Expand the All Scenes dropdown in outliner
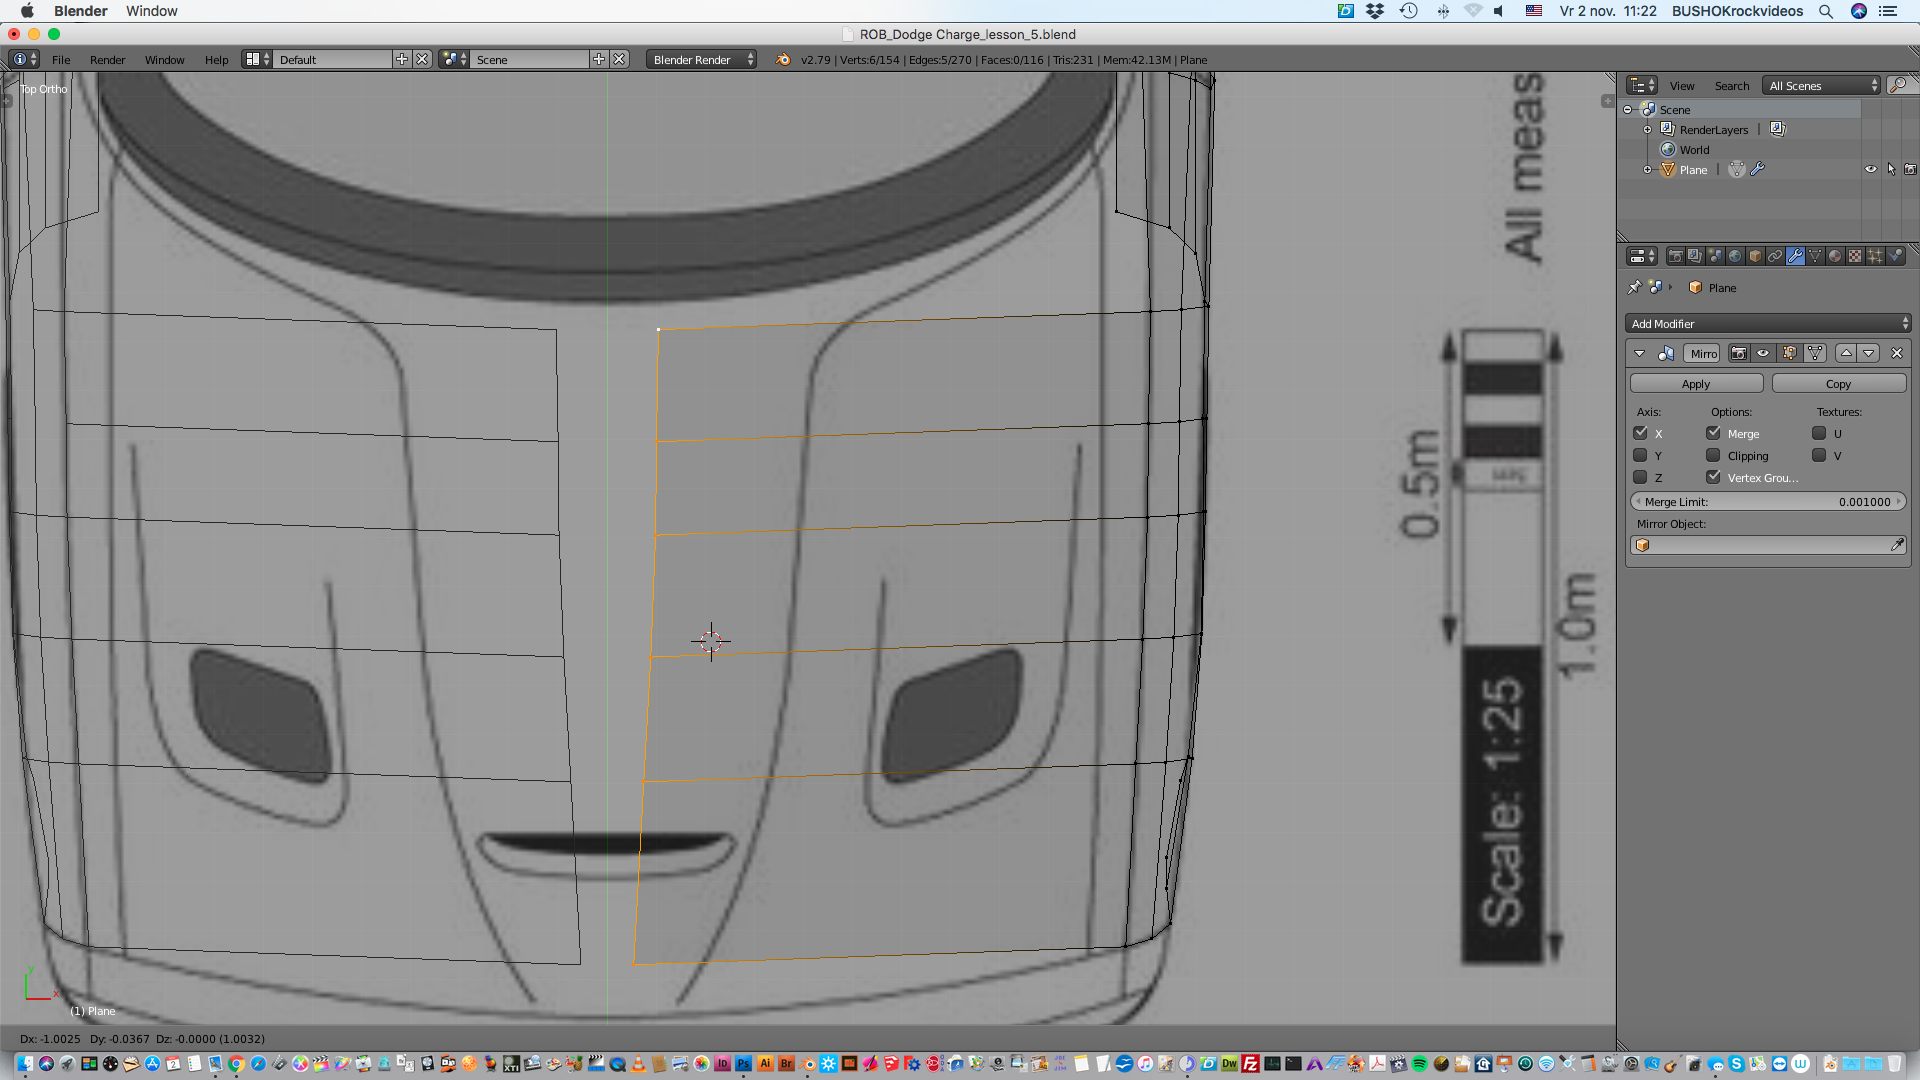This screenshot has height=1080, width=1920. tap(1822, 84)
